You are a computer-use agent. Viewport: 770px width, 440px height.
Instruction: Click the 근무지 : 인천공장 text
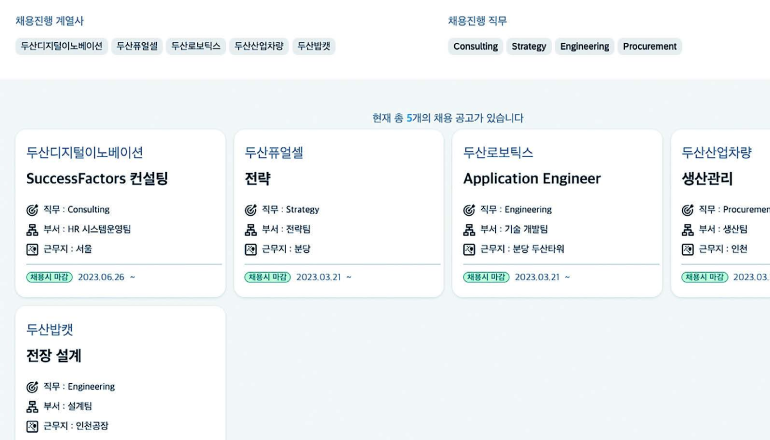tap(76, 426)
